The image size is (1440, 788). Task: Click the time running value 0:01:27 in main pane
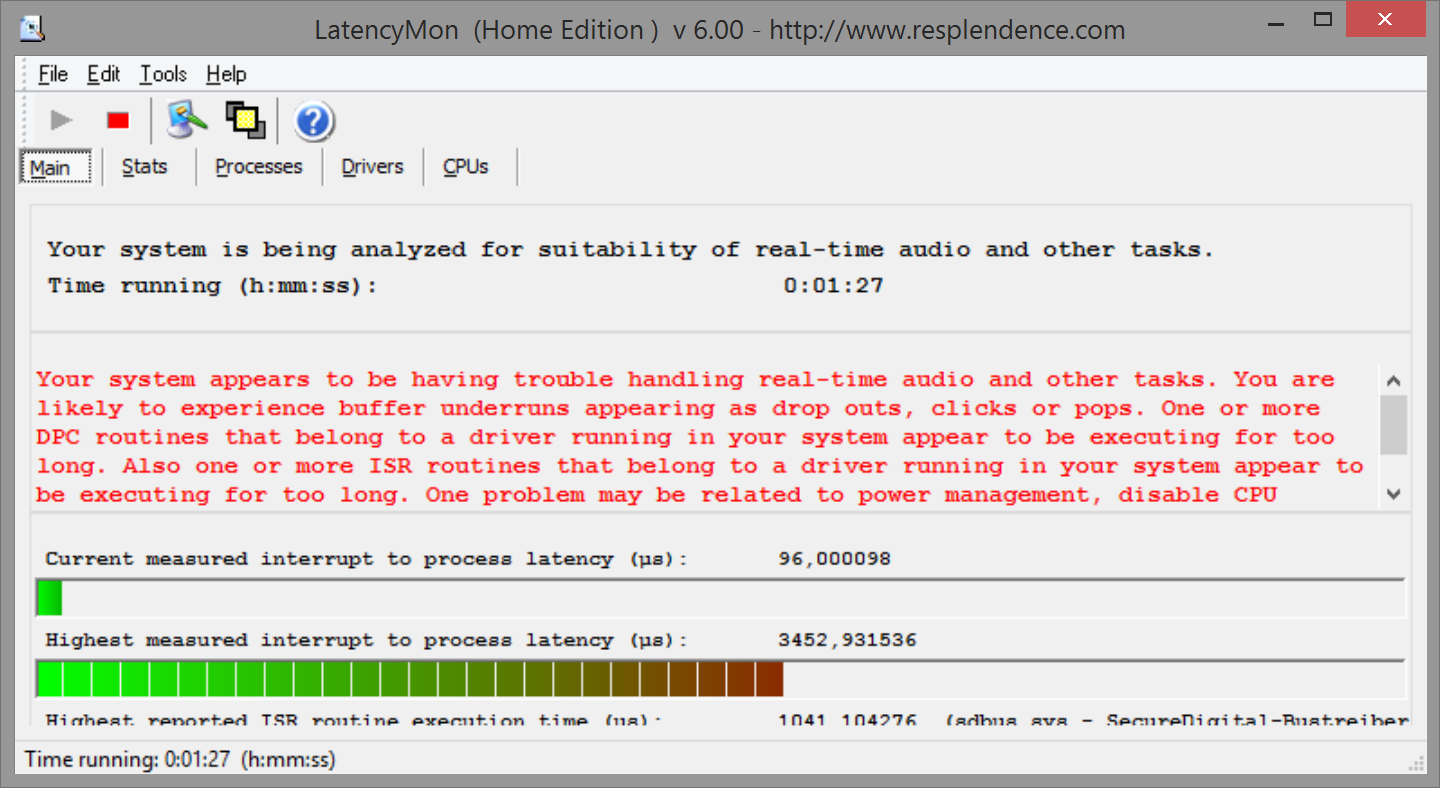click(x=833, y=286)
